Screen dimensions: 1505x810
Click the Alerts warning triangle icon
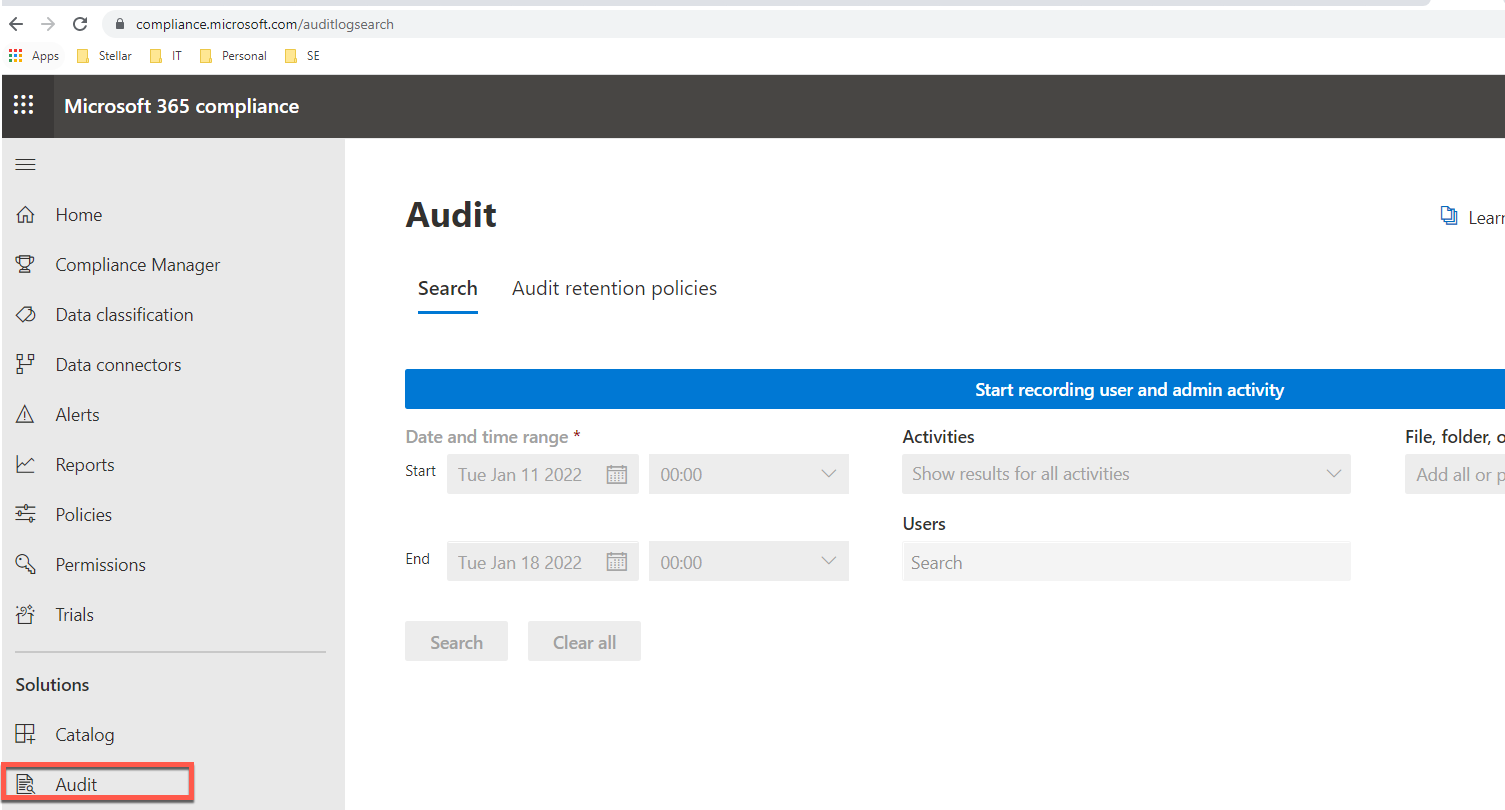26,415
